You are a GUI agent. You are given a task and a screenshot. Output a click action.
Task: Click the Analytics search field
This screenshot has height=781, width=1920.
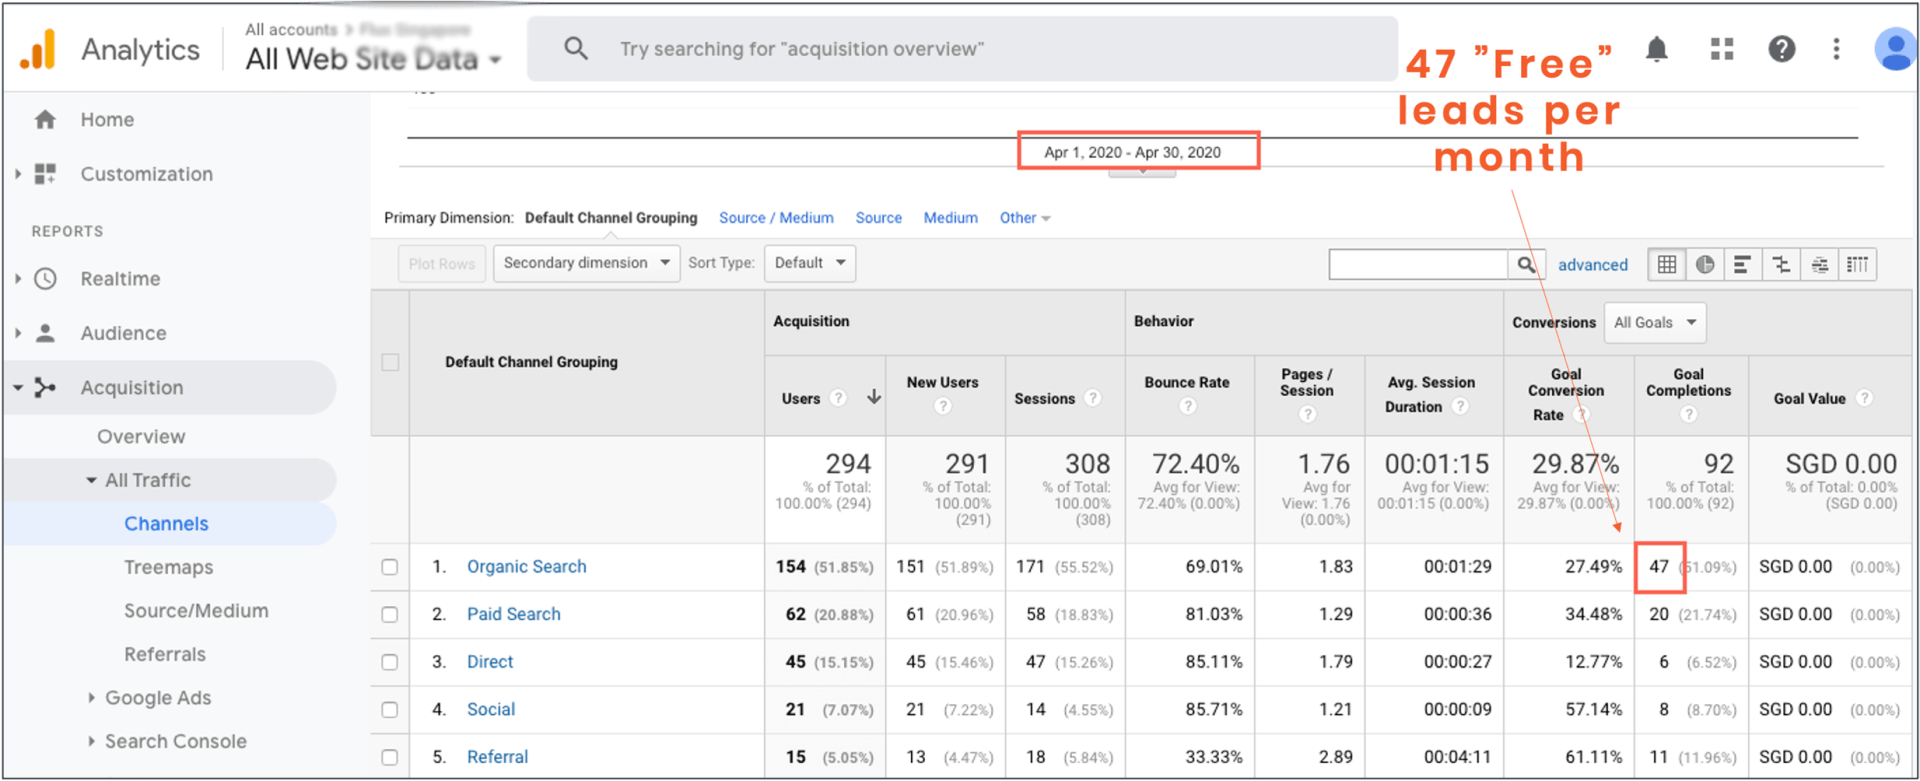pos(962,49)
